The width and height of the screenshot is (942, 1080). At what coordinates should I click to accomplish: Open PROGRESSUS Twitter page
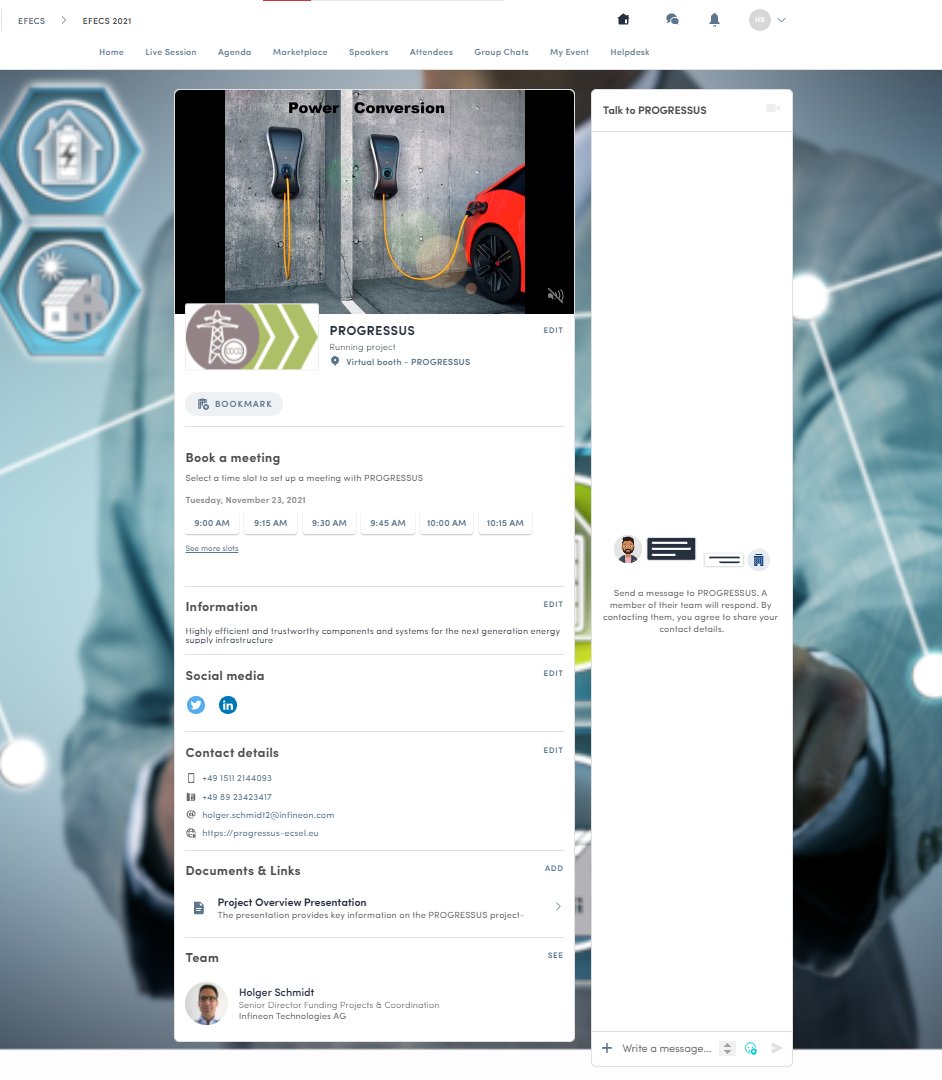click(196, 705)
